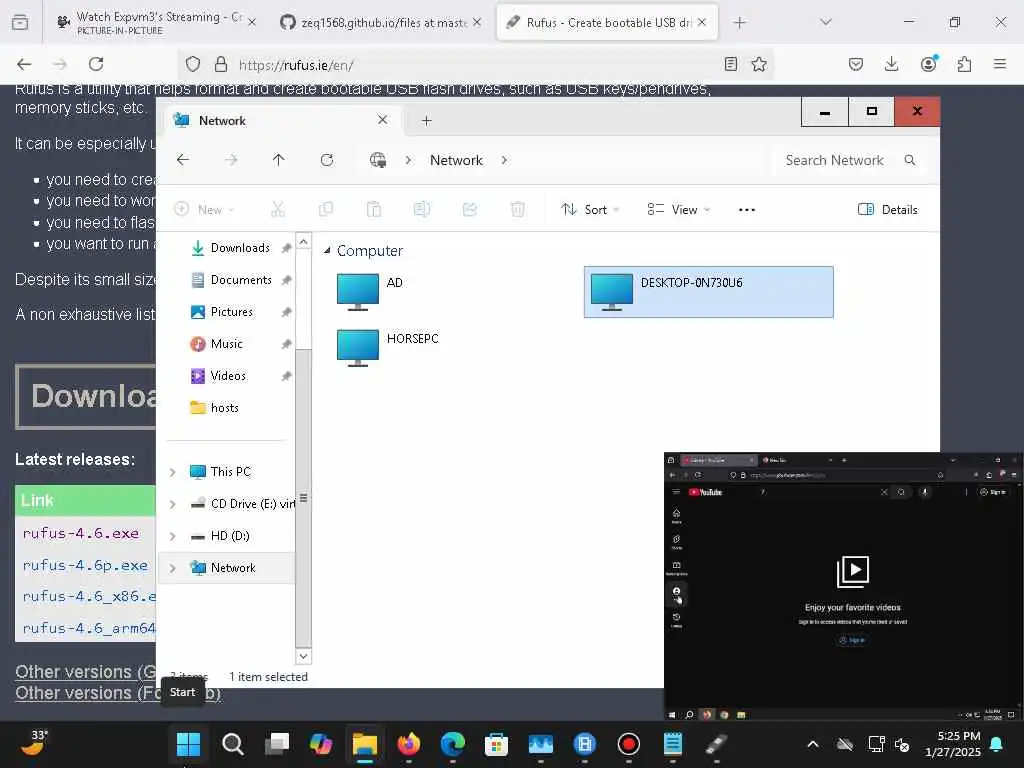Refresh the Network folder view

click(327, 160)
